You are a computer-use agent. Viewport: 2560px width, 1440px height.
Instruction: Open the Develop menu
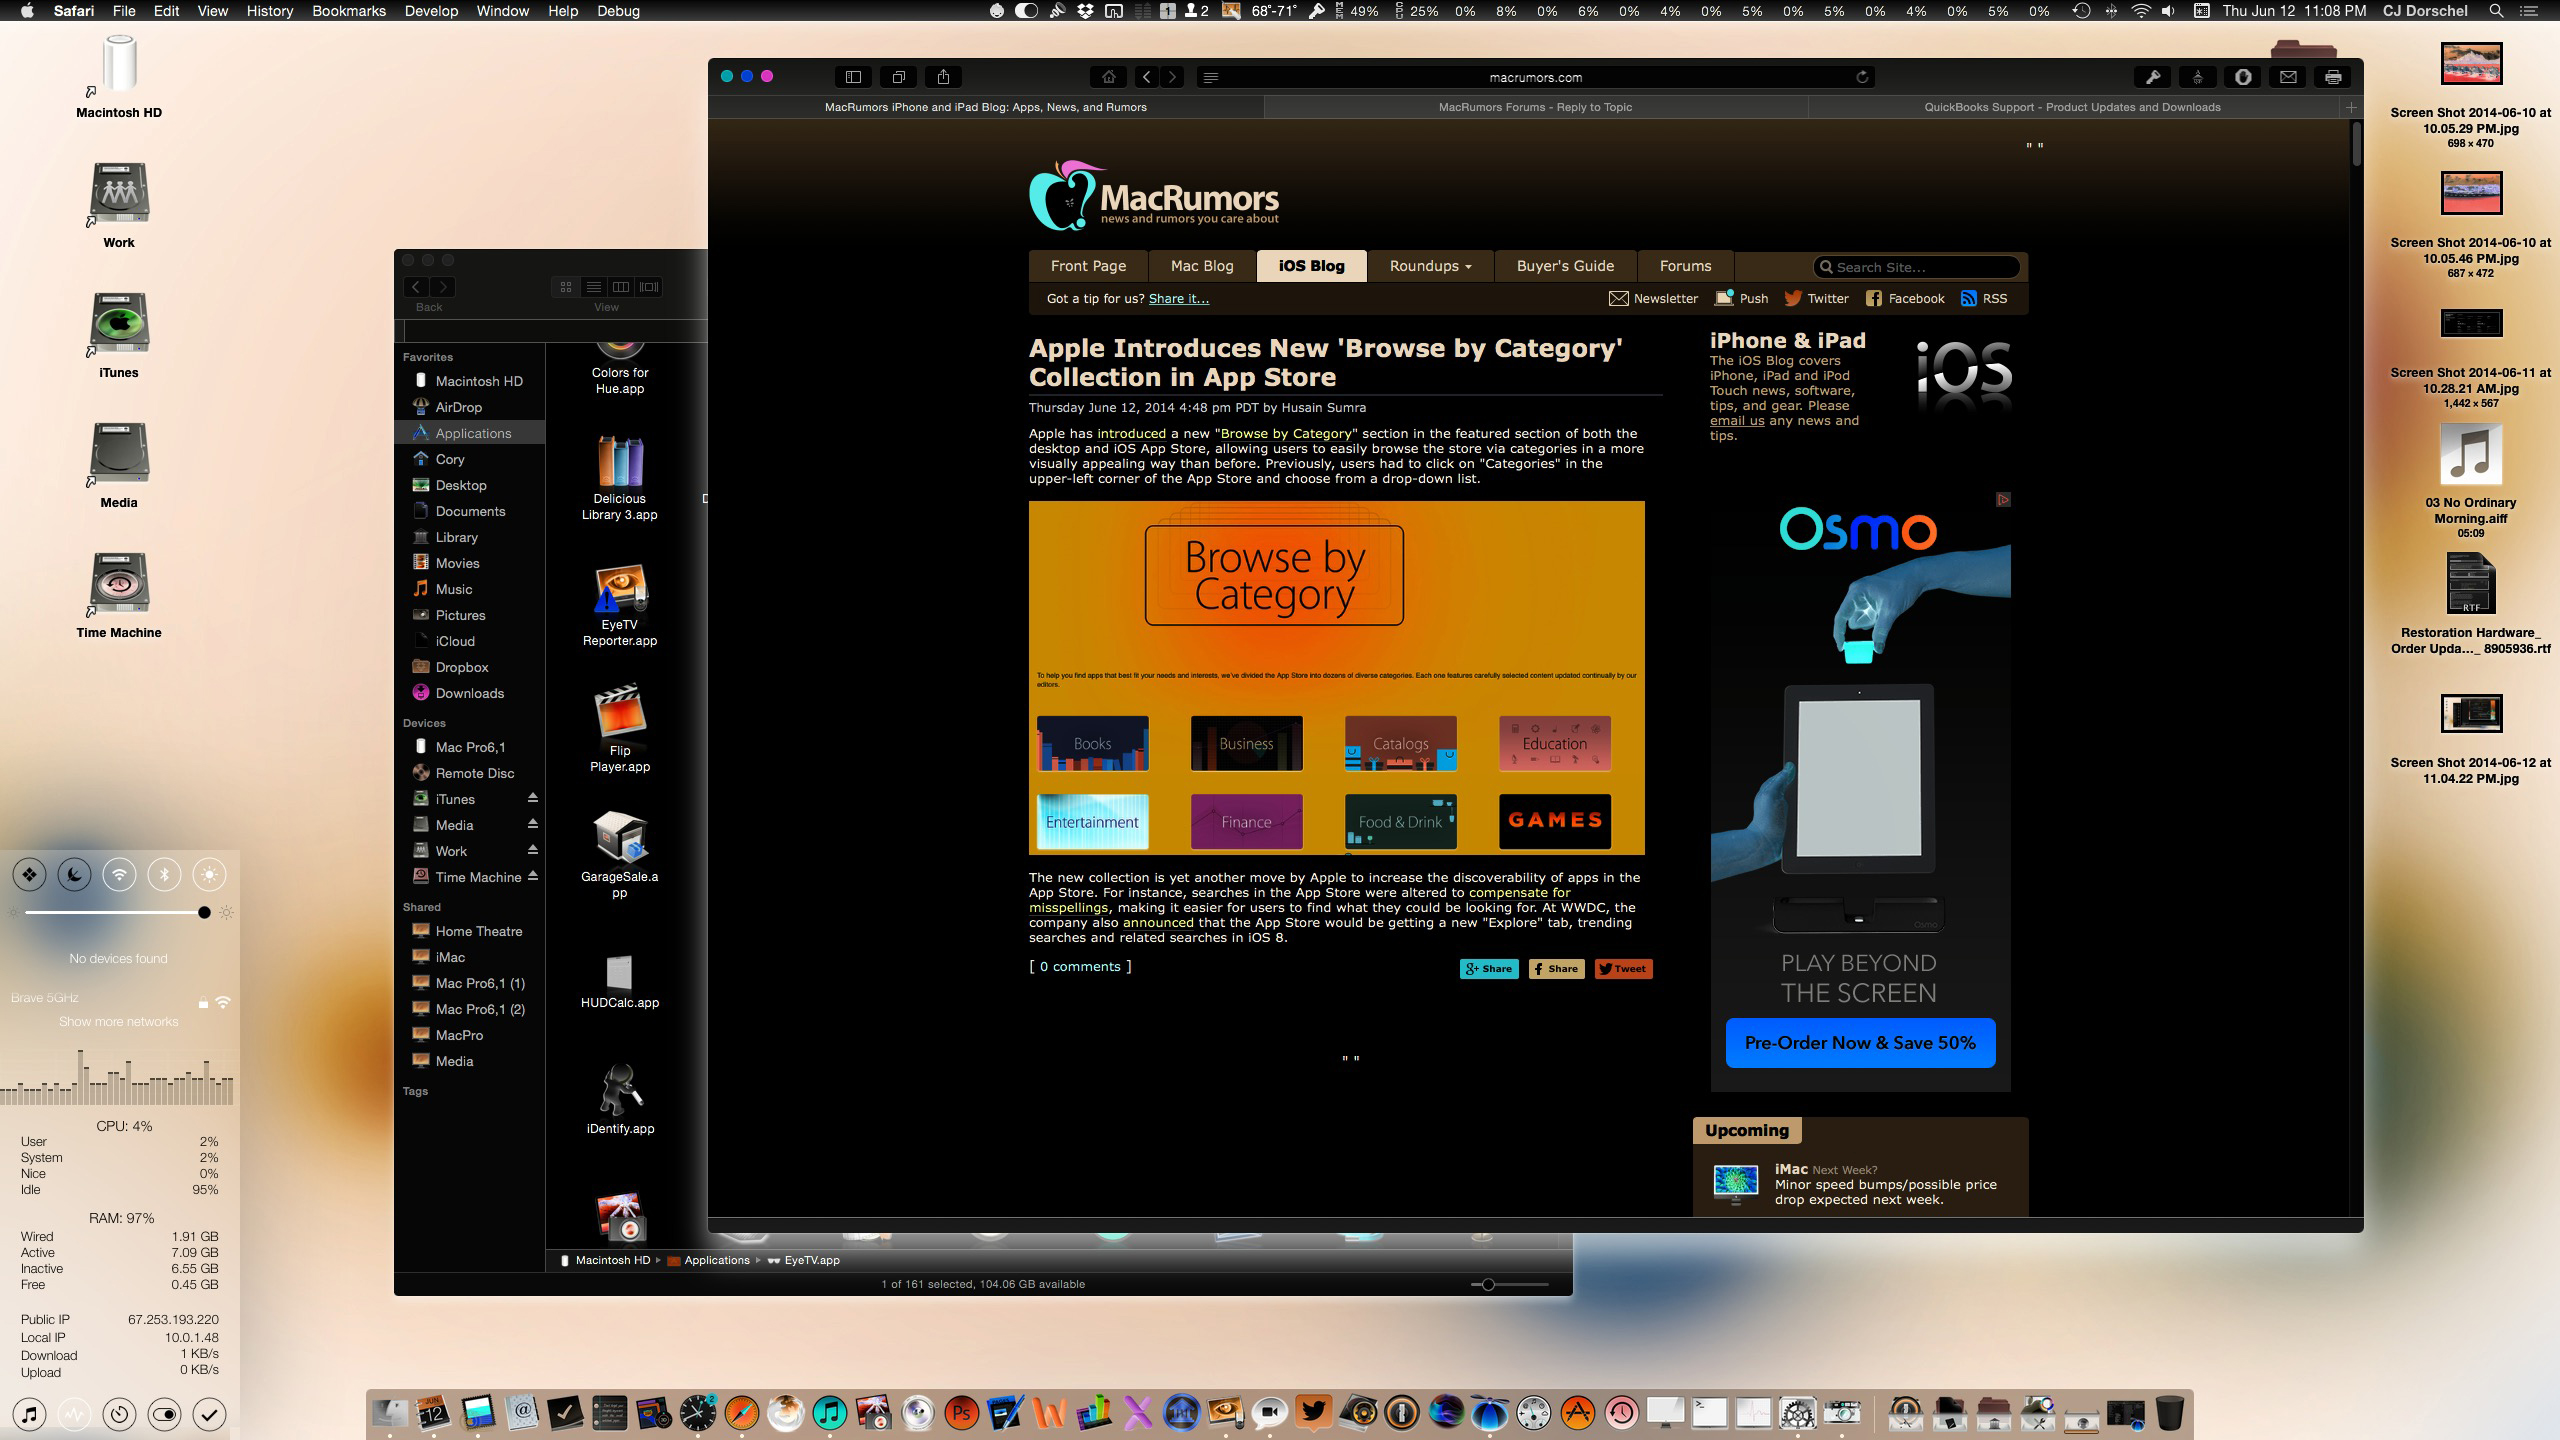tap(431, 11)
